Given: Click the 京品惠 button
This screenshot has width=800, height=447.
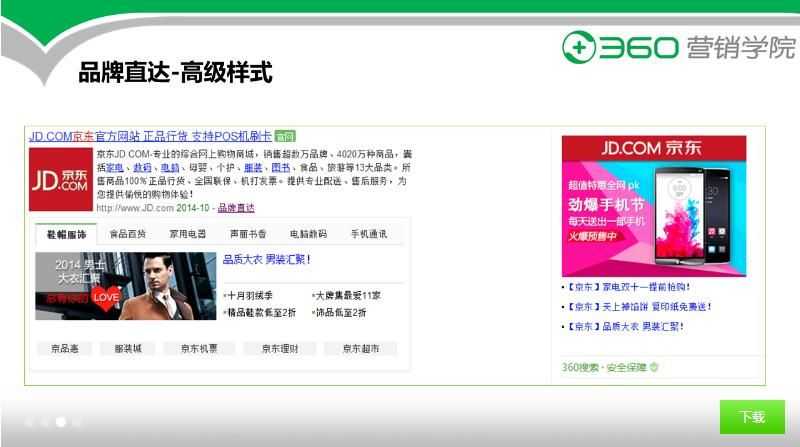Looking at the screenshot, I should point(65,349).
